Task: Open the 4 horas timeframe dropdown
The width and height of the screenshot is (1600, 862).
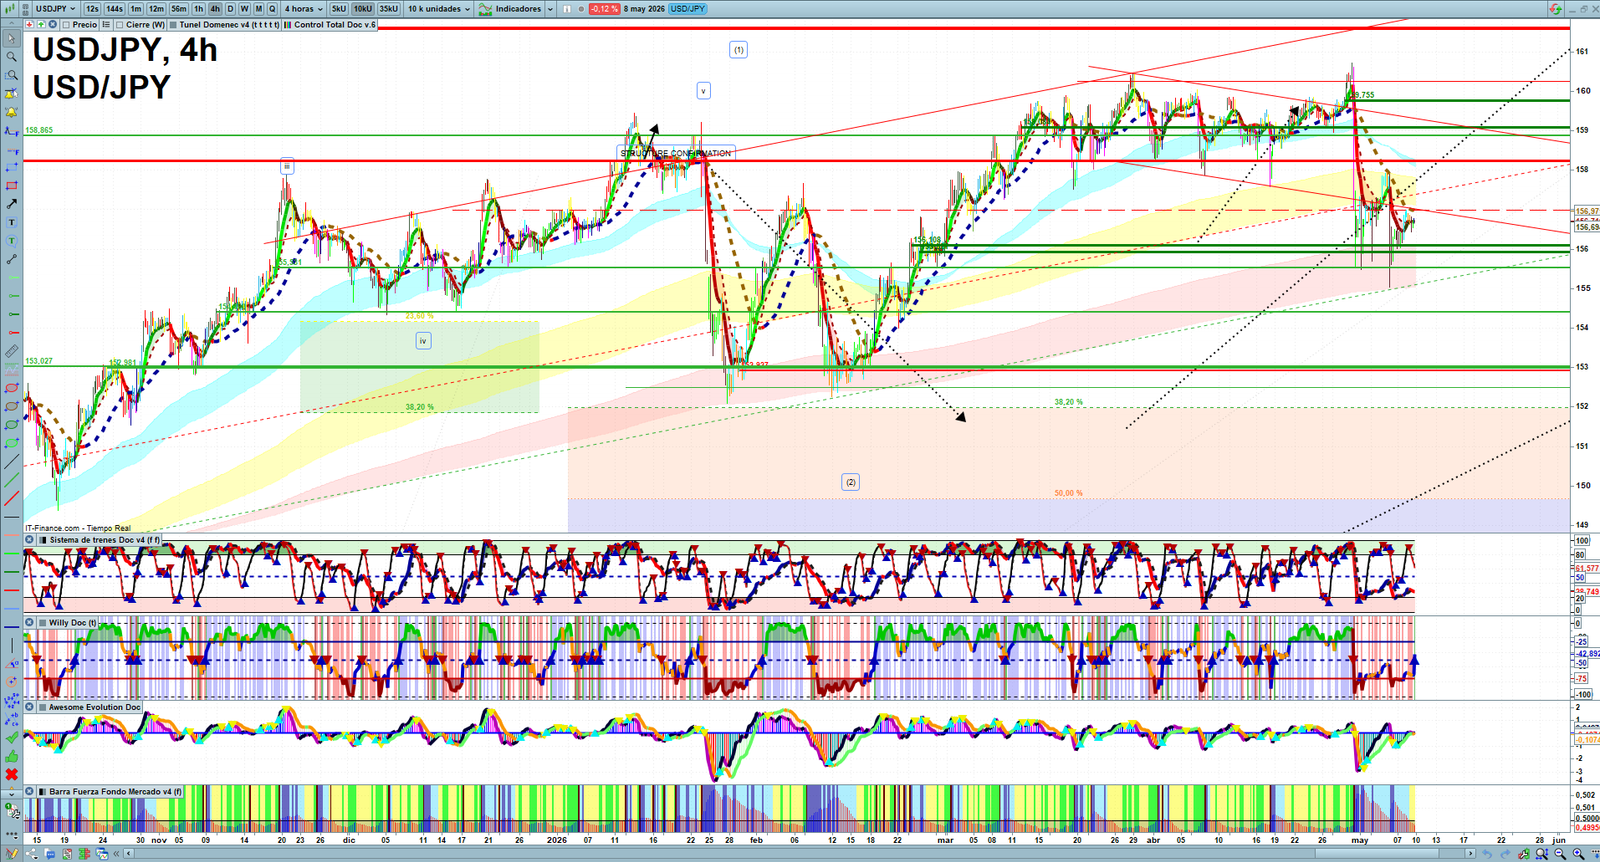Action: point(303,9)
